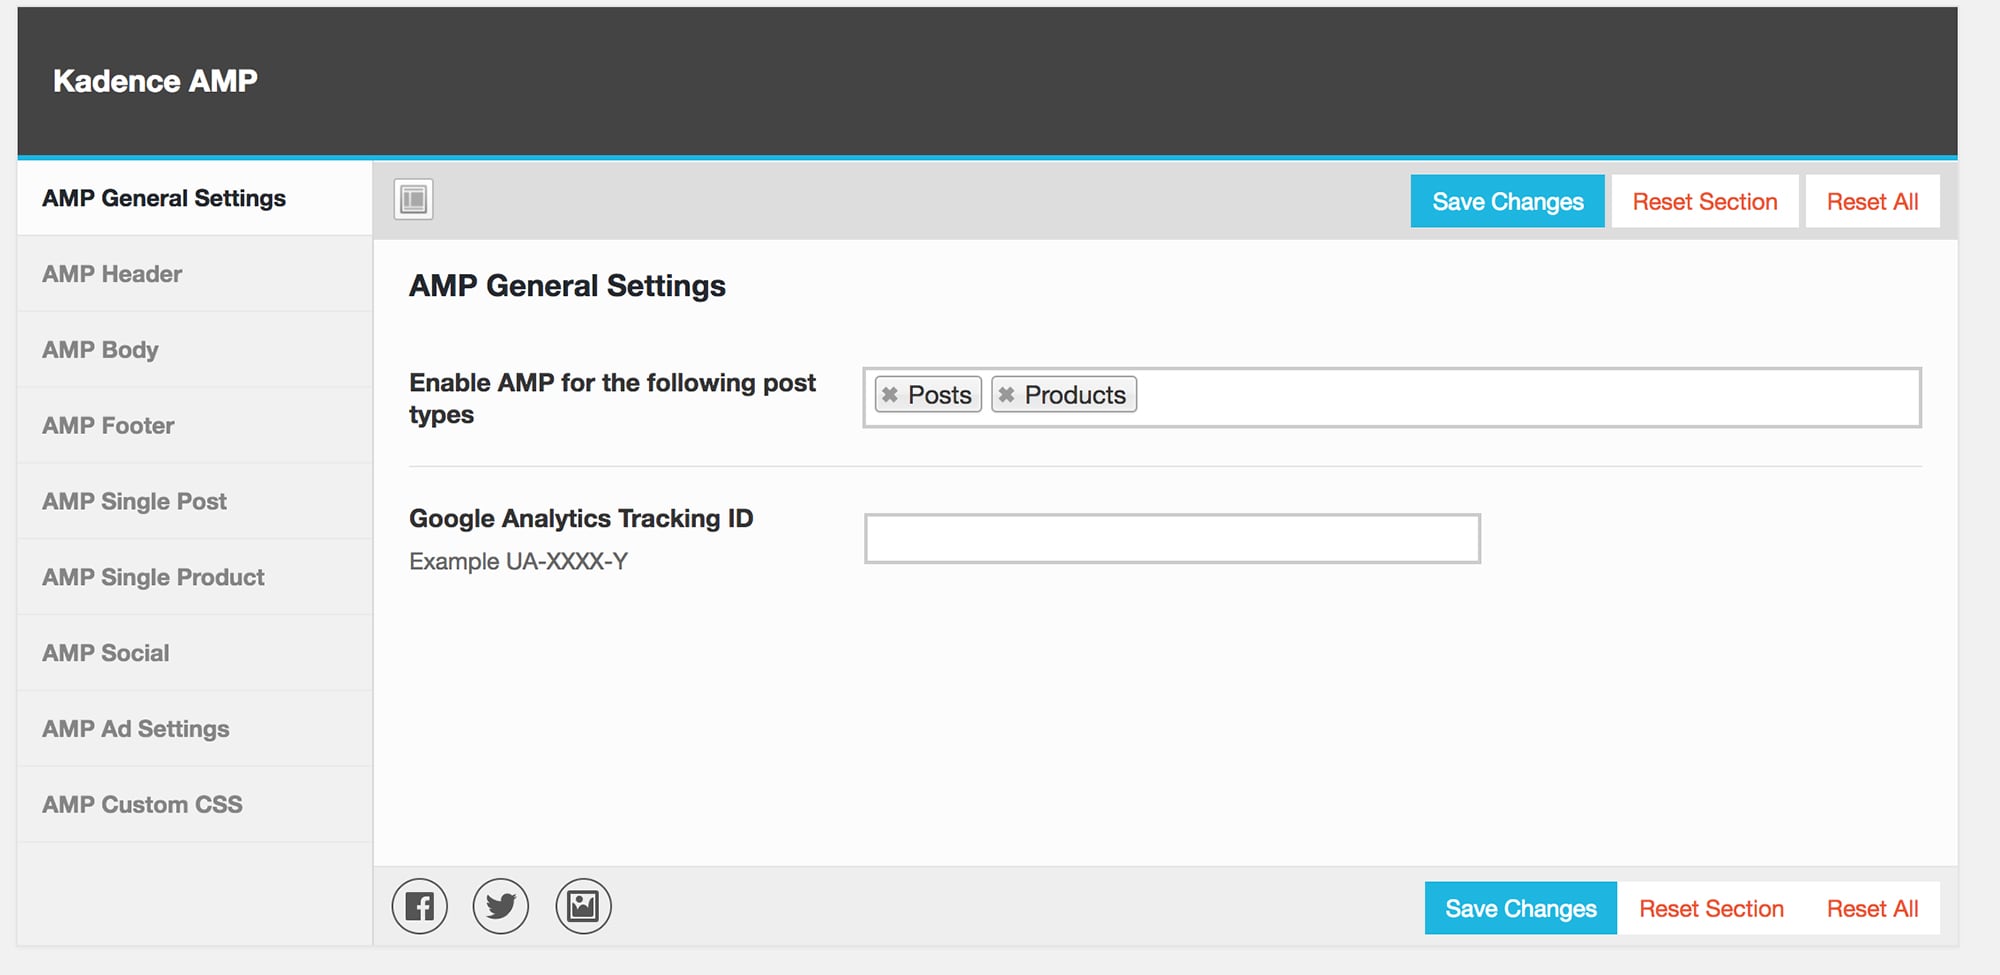The width and height of the screenshot is (2000, 975).
Task: Switch to the AMP Header tab
Action: 111,273
